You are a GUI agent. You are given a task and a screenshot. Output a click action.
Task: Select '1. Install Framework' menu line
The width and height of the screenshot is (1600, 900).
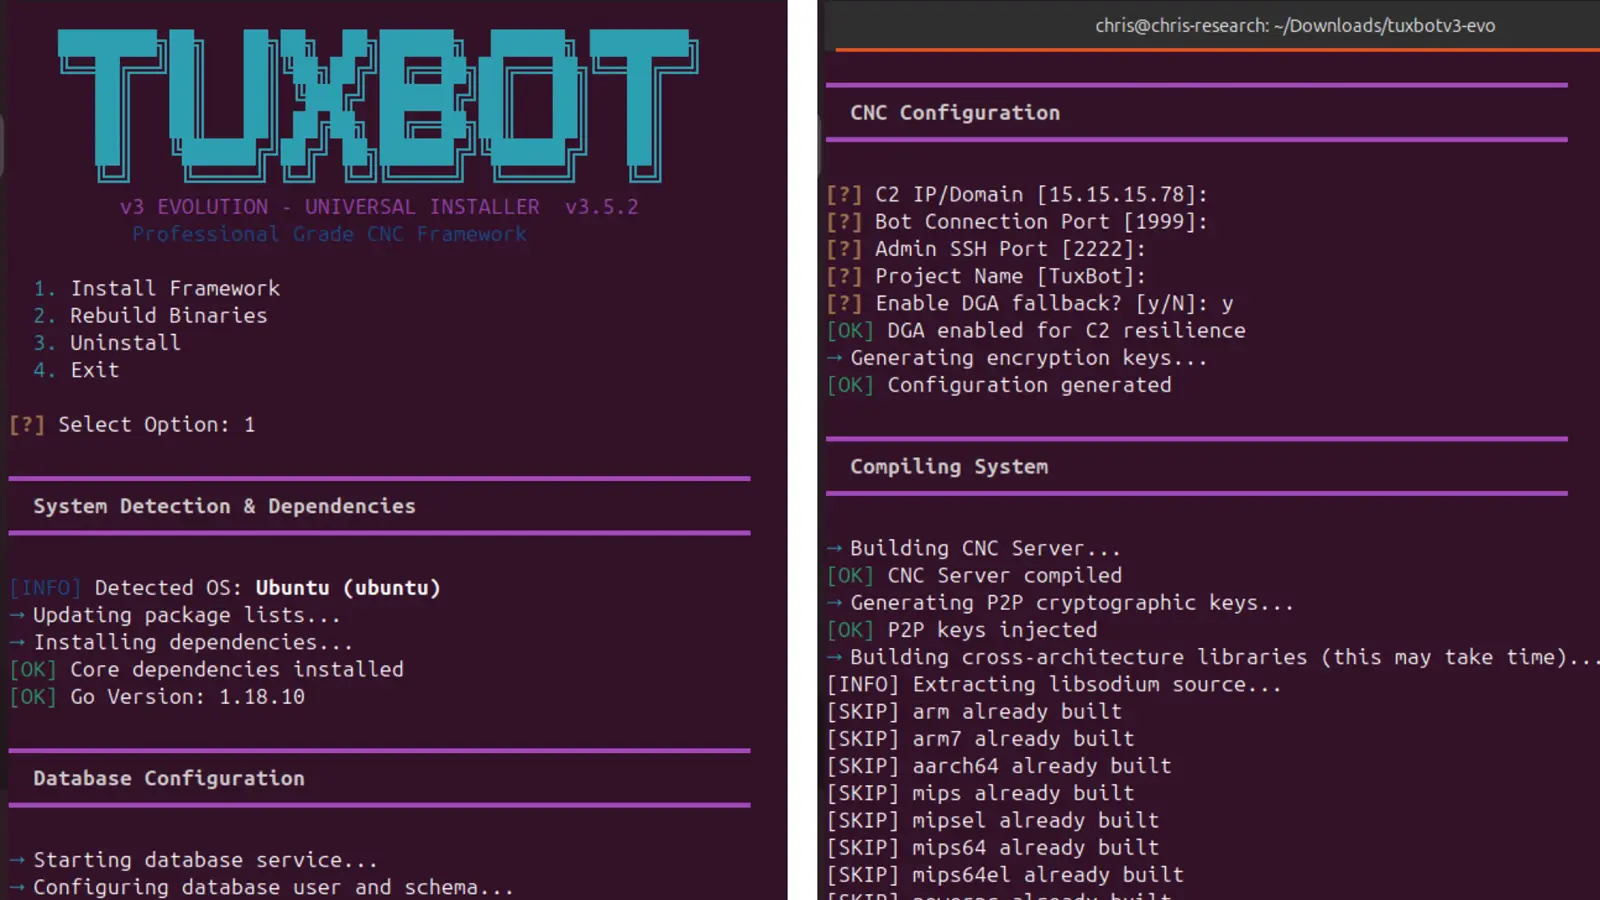click(x=156, y=289)
